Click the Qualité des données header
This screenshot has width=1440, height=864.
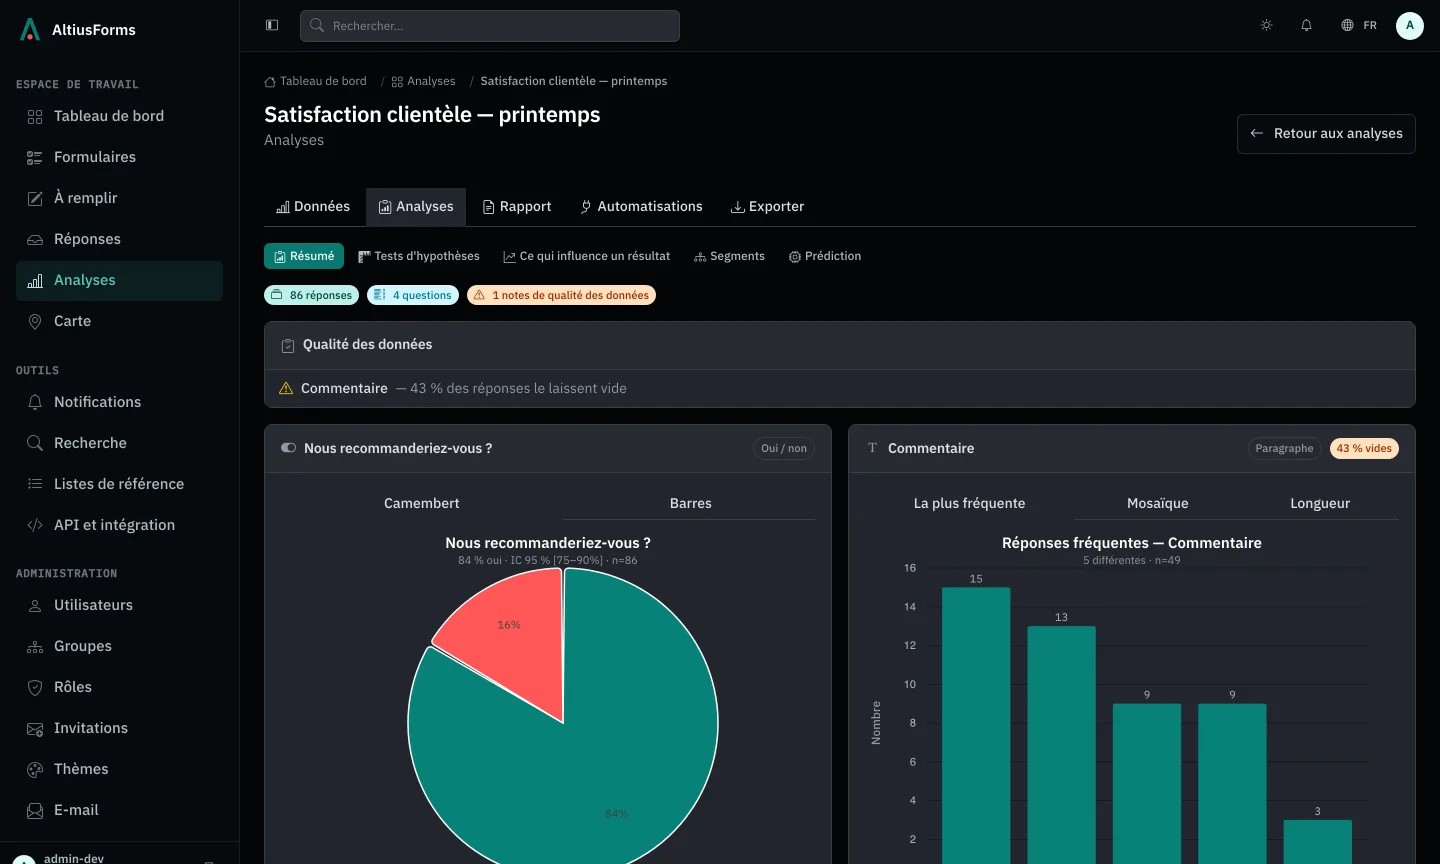coord(840,345)
